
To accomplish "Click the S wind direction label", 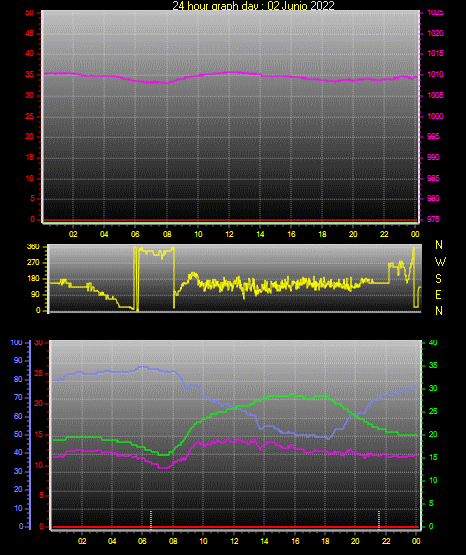I will click(438, 279).
